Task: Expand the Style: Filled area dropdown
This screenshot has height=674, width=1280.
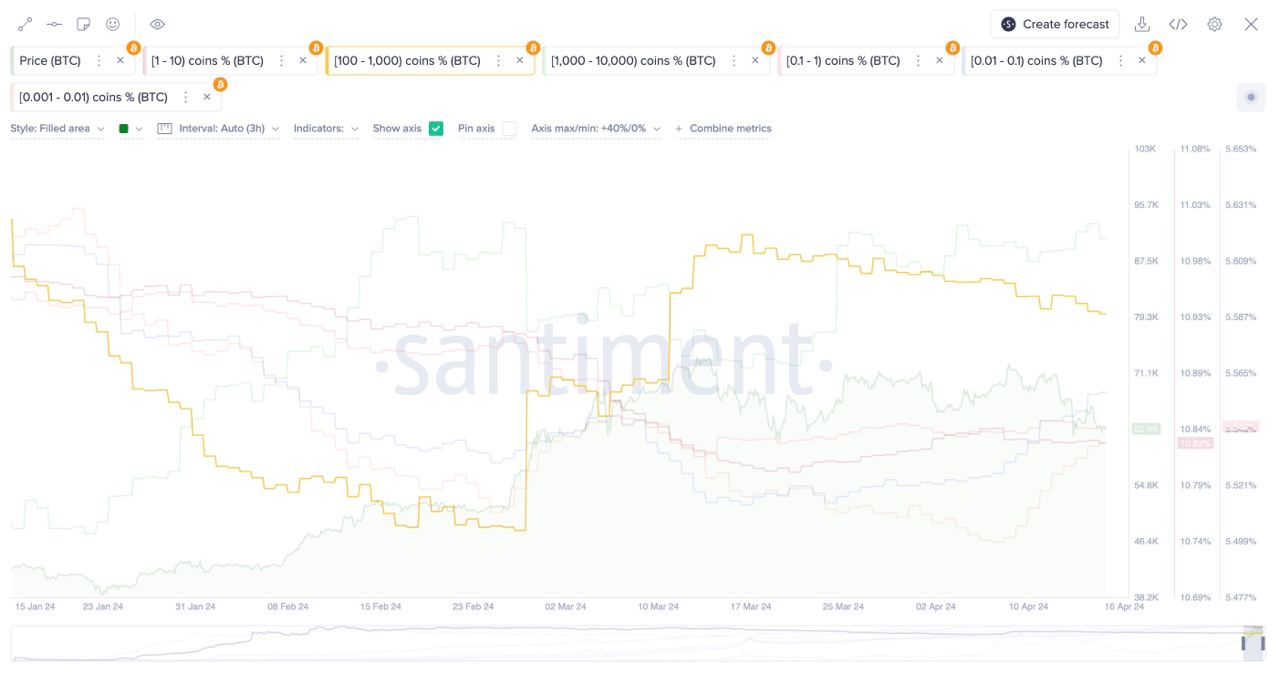Action: (57, 128)
